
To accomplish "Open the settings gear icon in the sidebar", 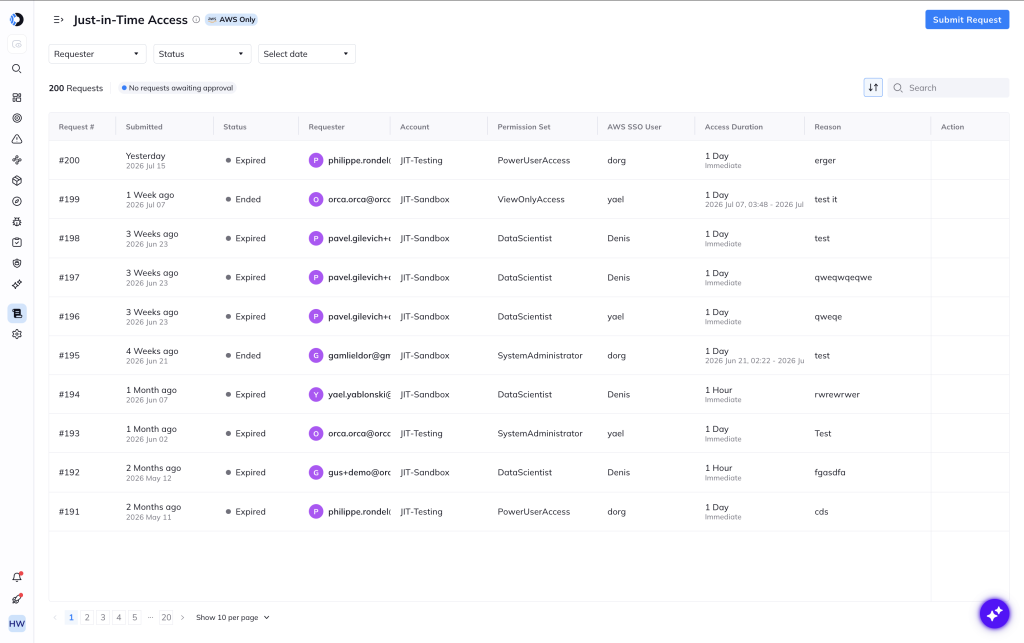I will click(x=17, y=334).
